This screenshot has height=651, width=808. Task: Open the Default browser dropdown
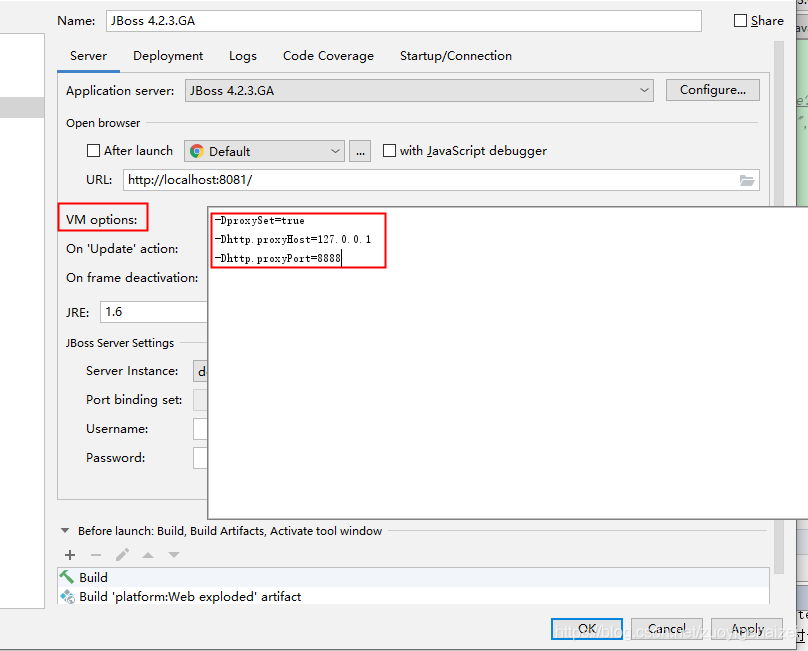tap(264, 151)
